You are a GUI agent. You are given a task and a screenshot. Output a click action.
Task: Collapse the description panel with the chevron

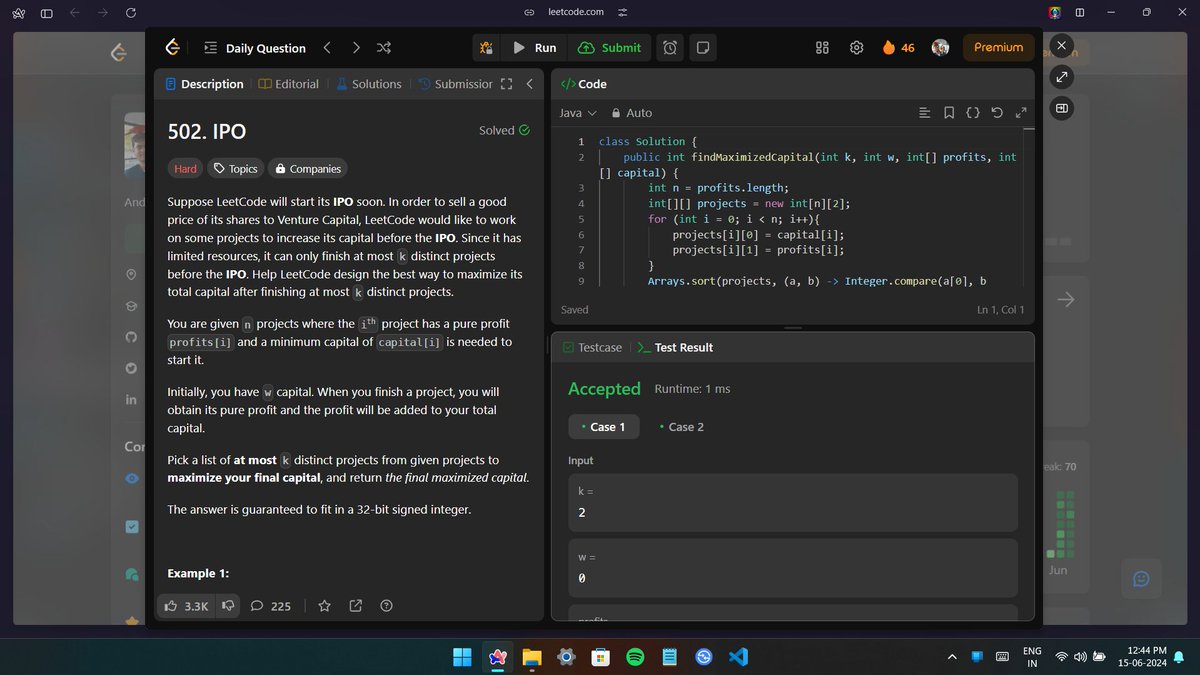530,84
